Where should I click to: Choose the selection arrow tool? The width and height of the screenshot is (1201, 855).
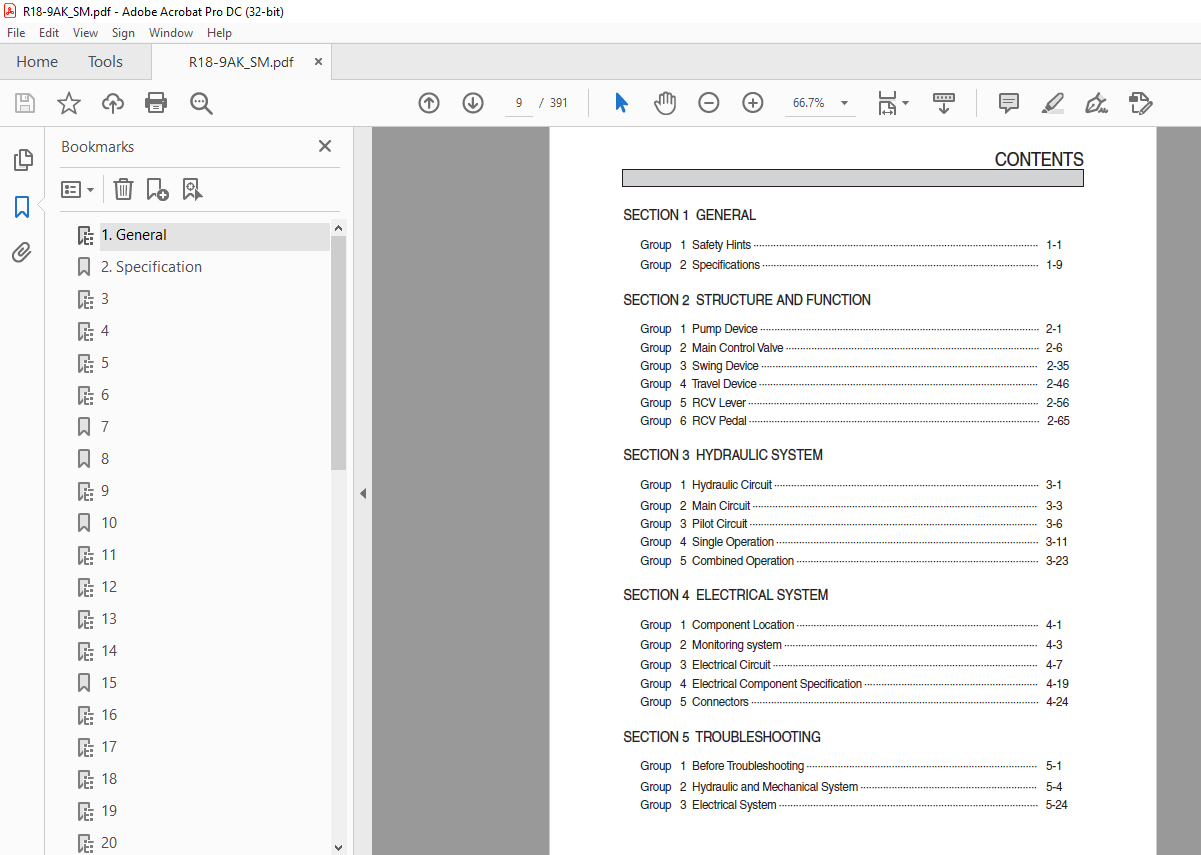pyautogui.click(x=621, y=103)
